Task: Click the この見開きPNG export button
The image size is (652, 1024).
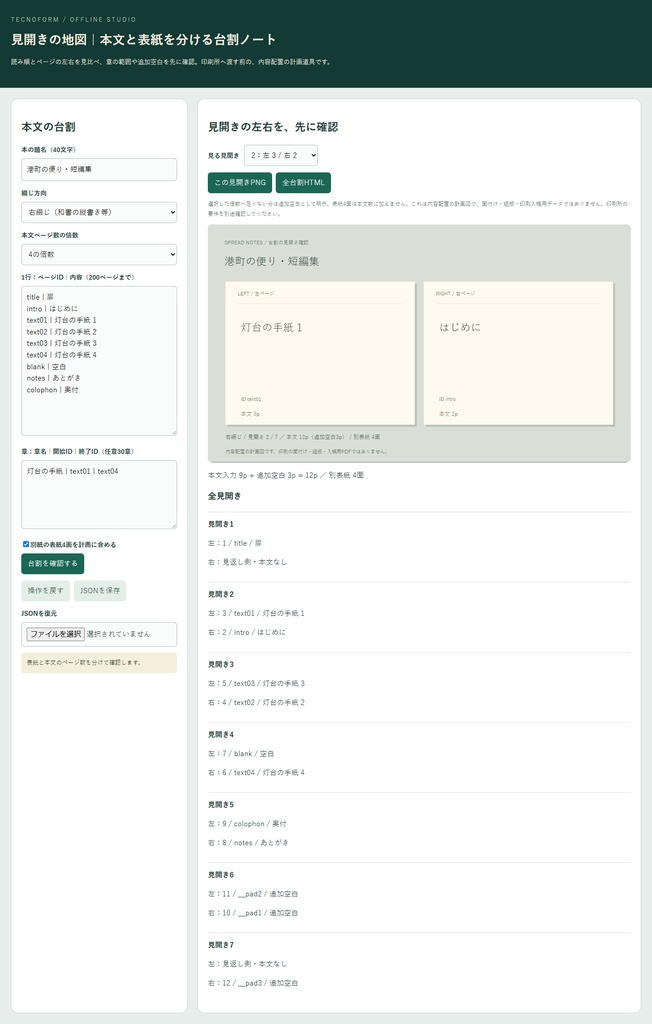Action: click(x=240, y=183)
